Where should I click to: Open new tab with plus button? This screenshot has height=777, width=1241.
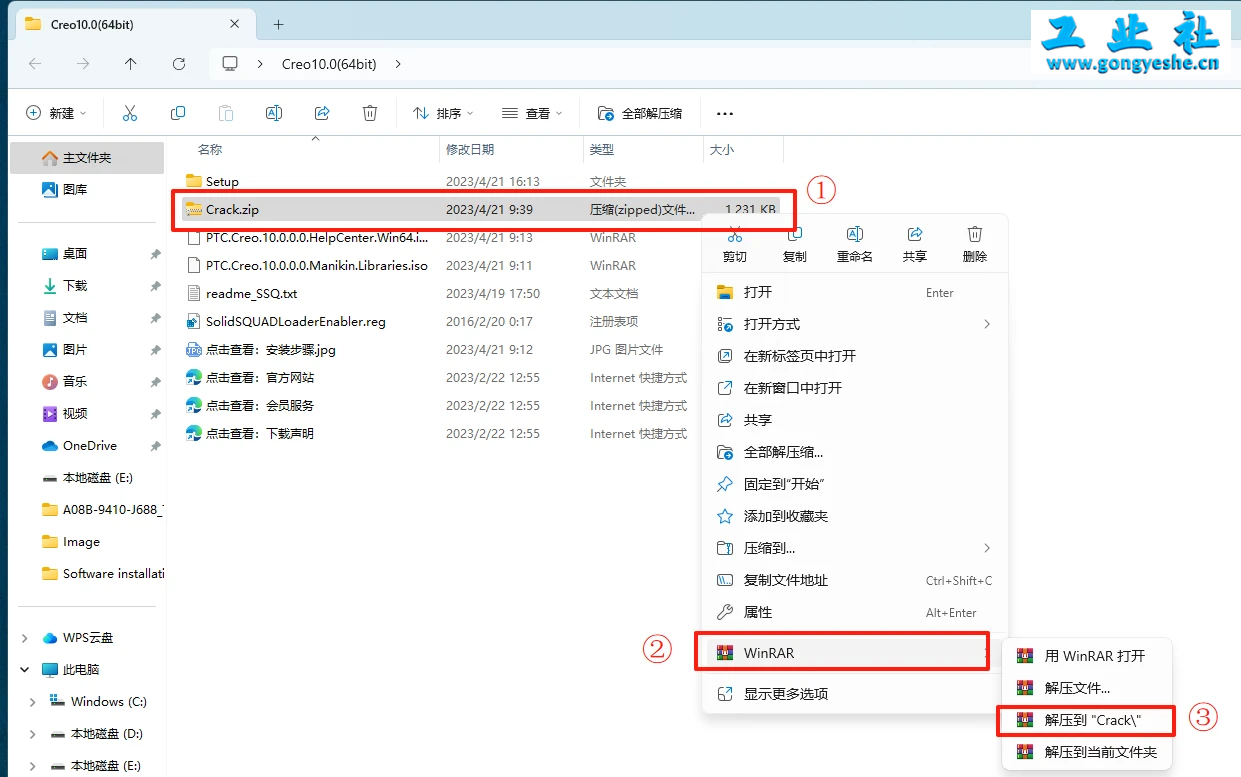pyautogui.click(x=279, y=24)
